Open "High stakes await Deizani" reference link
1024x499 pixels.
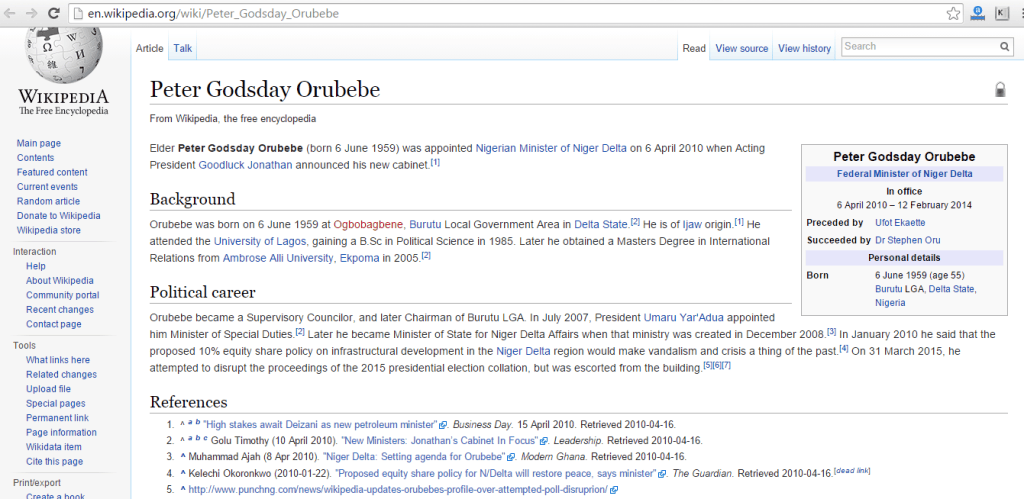pos(320,425)
